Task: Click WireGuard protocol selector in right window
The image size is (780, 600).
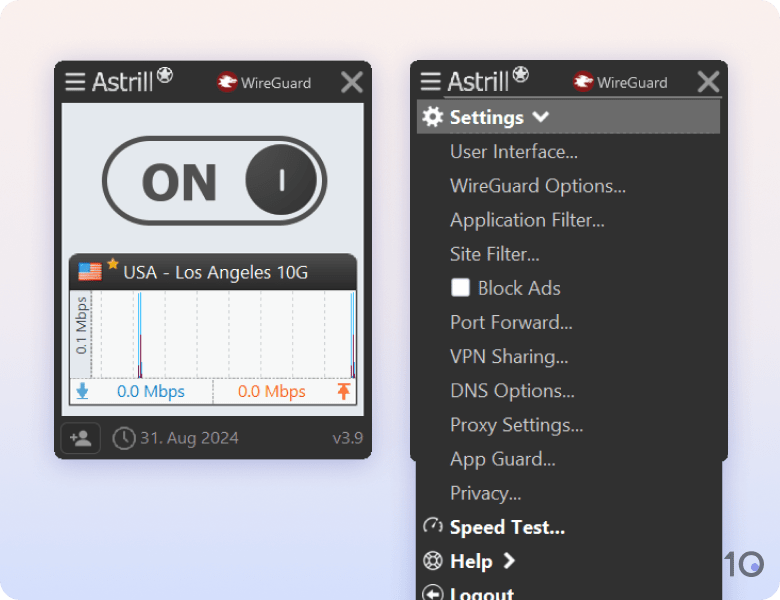Action: 620,82
